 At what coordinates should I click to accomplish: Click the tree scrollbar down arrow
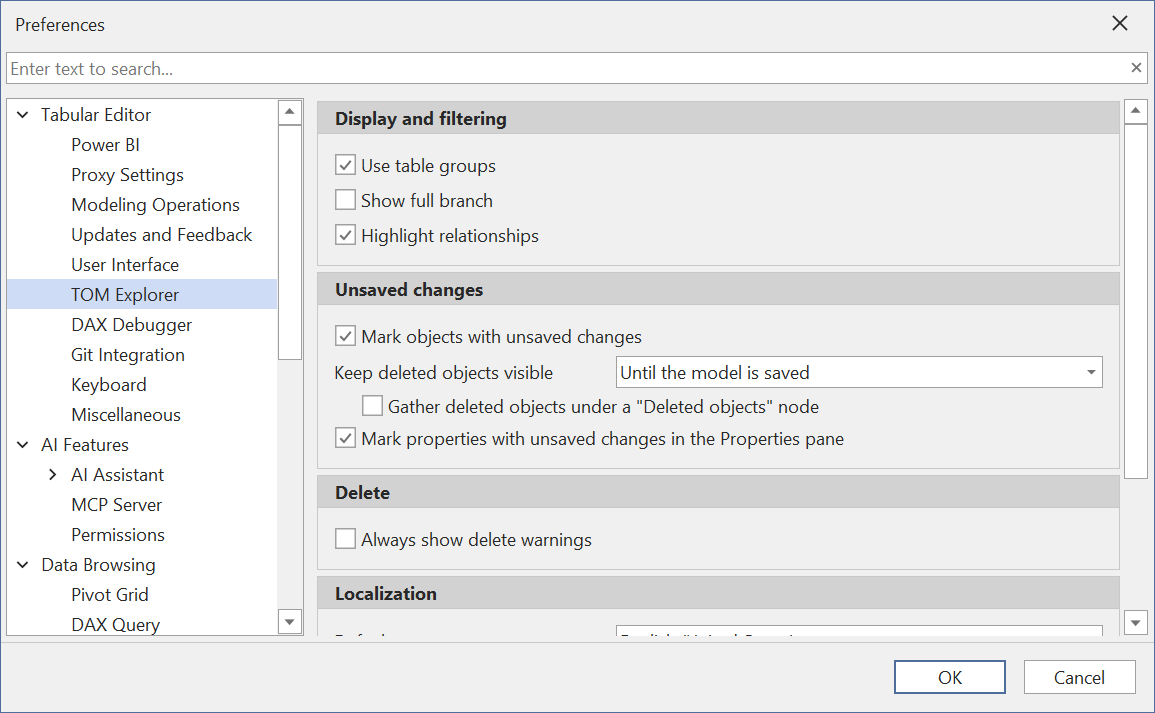pyautogui.click(x=289, y=622)
